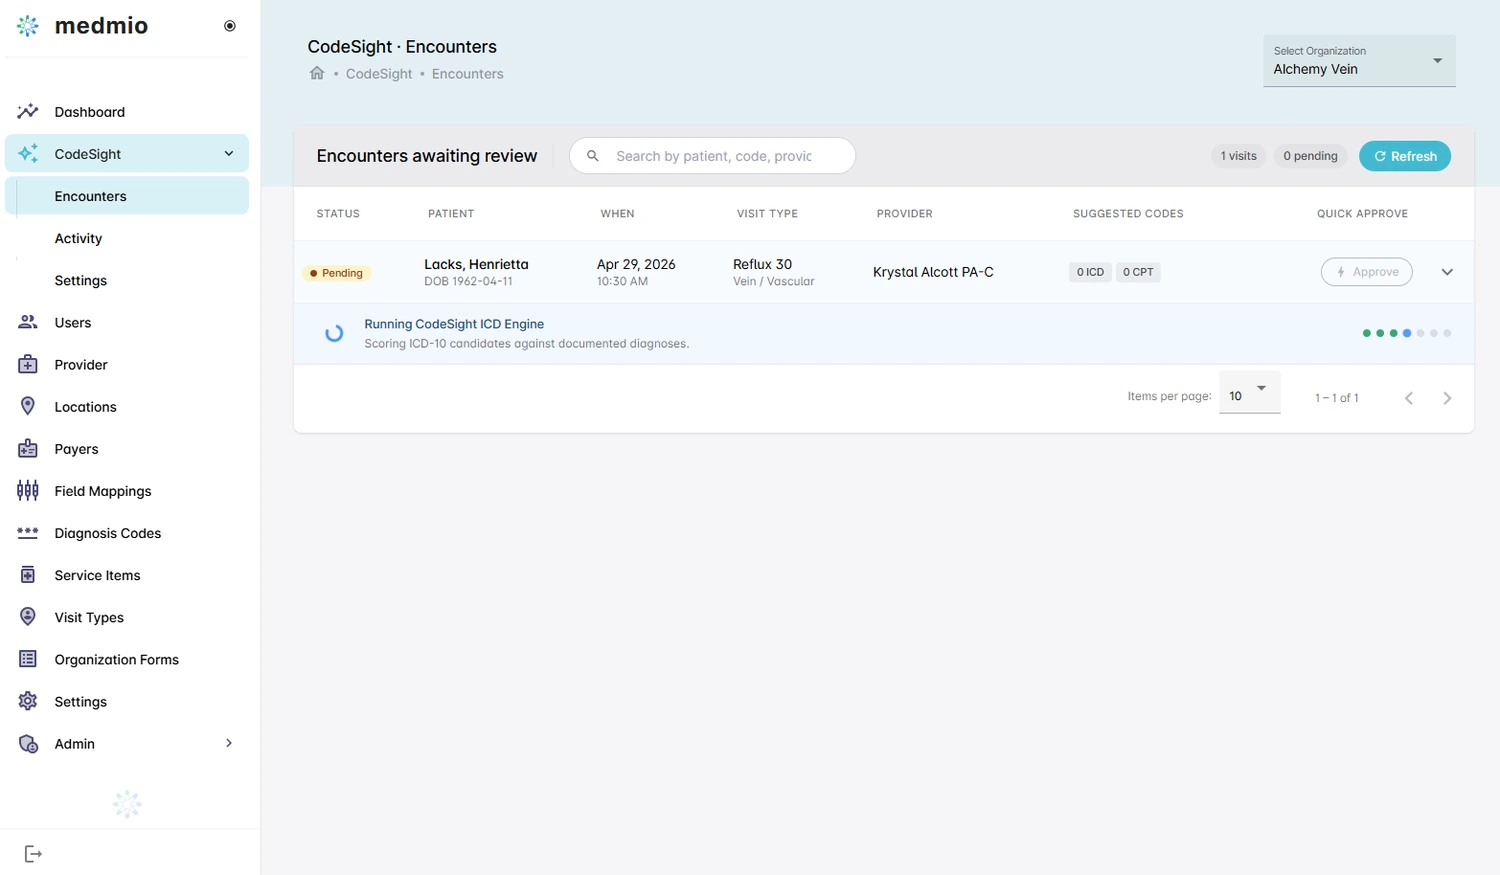This screenshot has height=875, width=1500.
Task: Expand the Lacks, Henrietta encounter row
Action: pyautogui.click(x=1447, y=272)
